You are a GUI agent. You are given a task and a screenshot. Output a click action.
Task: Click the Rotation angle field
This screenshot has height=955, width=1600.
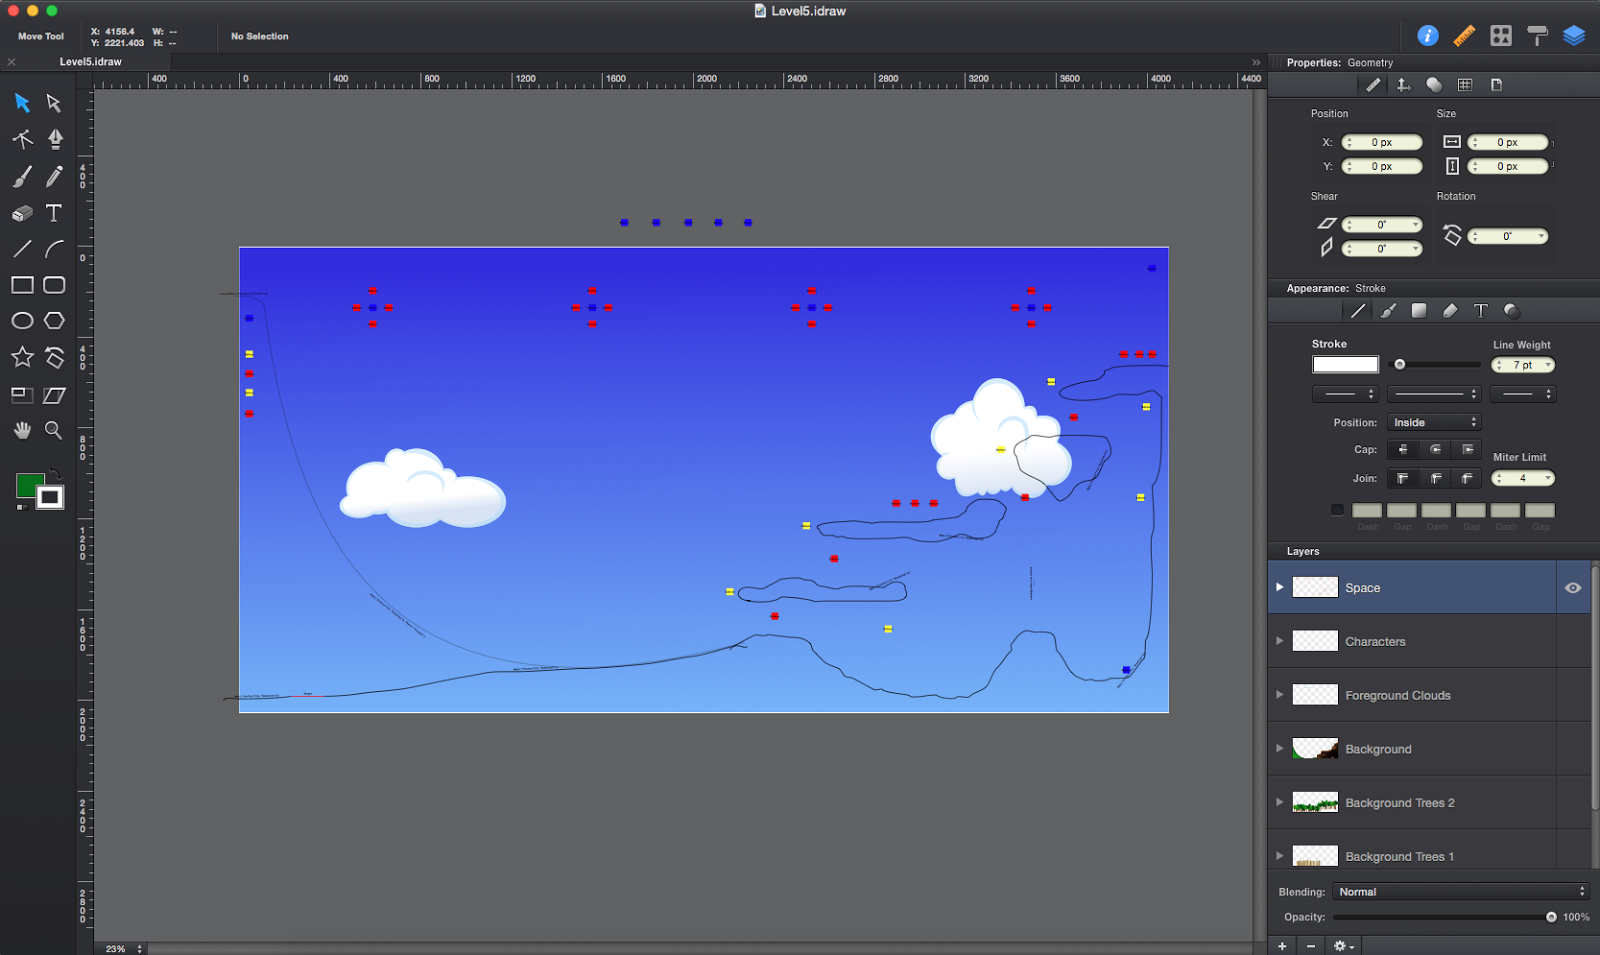coord(1508,237)
